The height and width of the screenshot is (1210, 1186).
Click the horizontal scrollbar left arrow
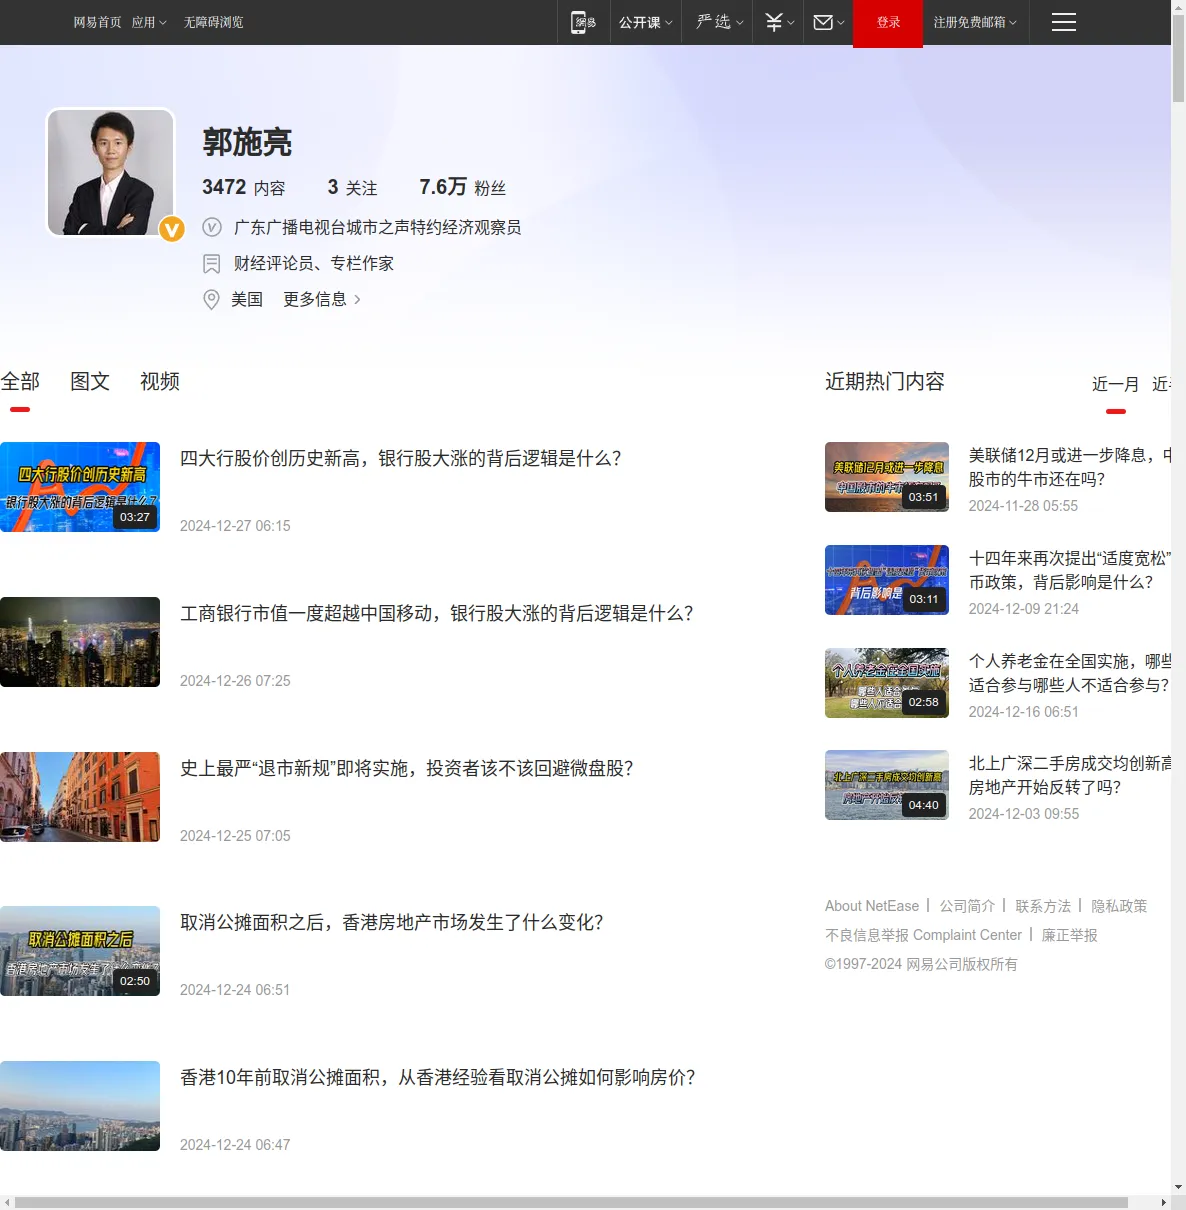[x=7, y=1202]
